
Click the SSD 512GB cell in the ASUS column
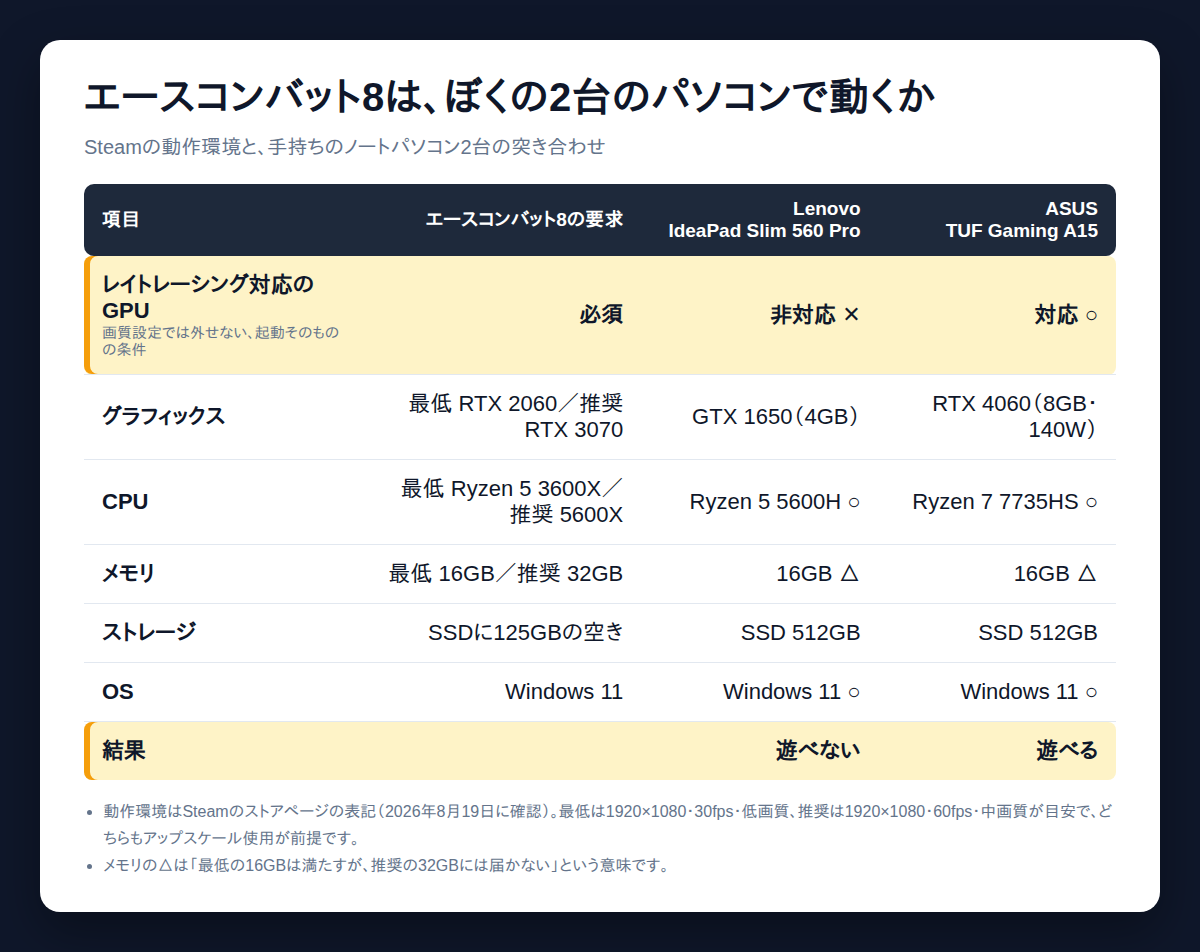click(x=1038, y=633)
